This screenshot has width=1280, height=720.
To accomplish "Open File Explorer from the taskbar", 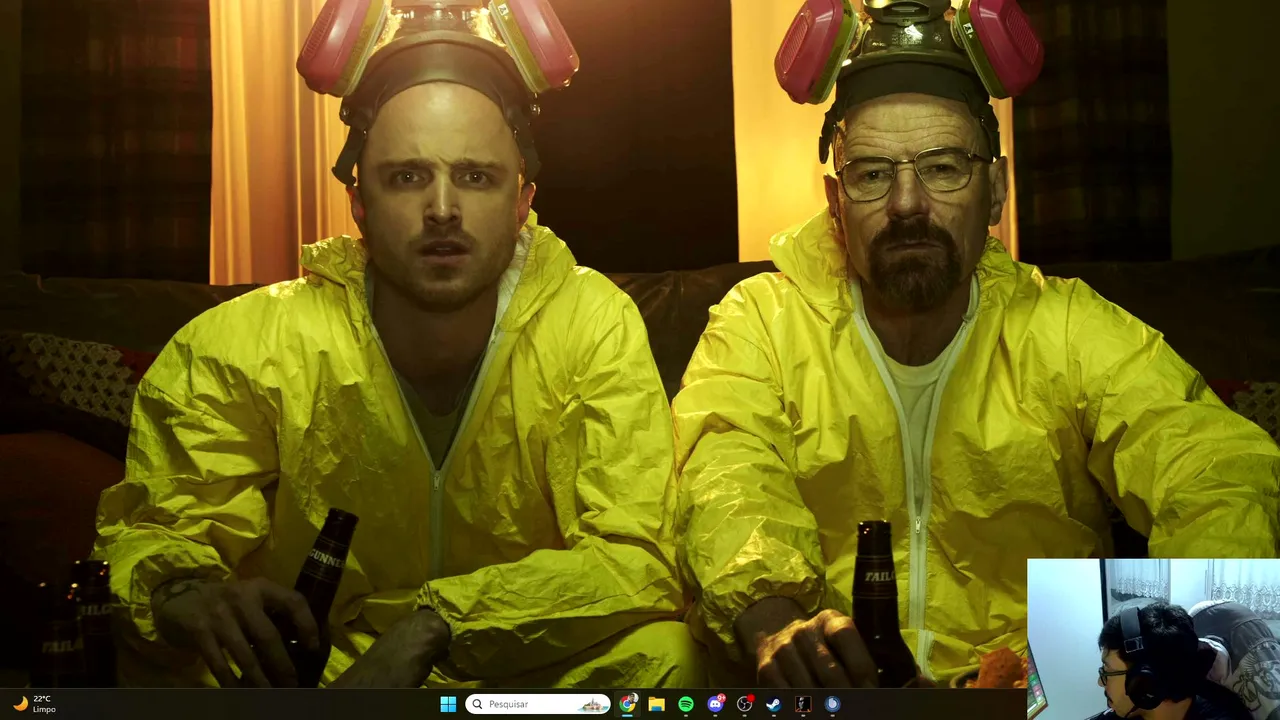I will [656, 704].
